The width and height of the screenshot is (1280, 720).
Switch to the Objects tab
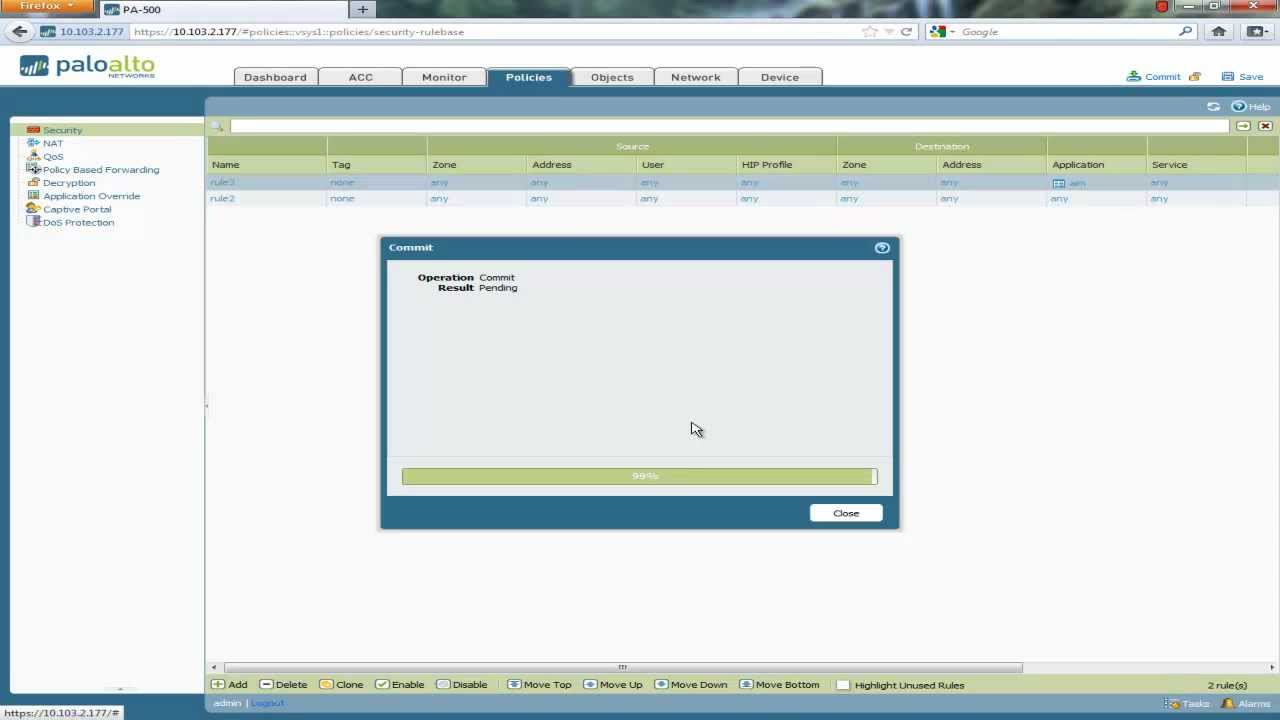(x=612, y=77)
